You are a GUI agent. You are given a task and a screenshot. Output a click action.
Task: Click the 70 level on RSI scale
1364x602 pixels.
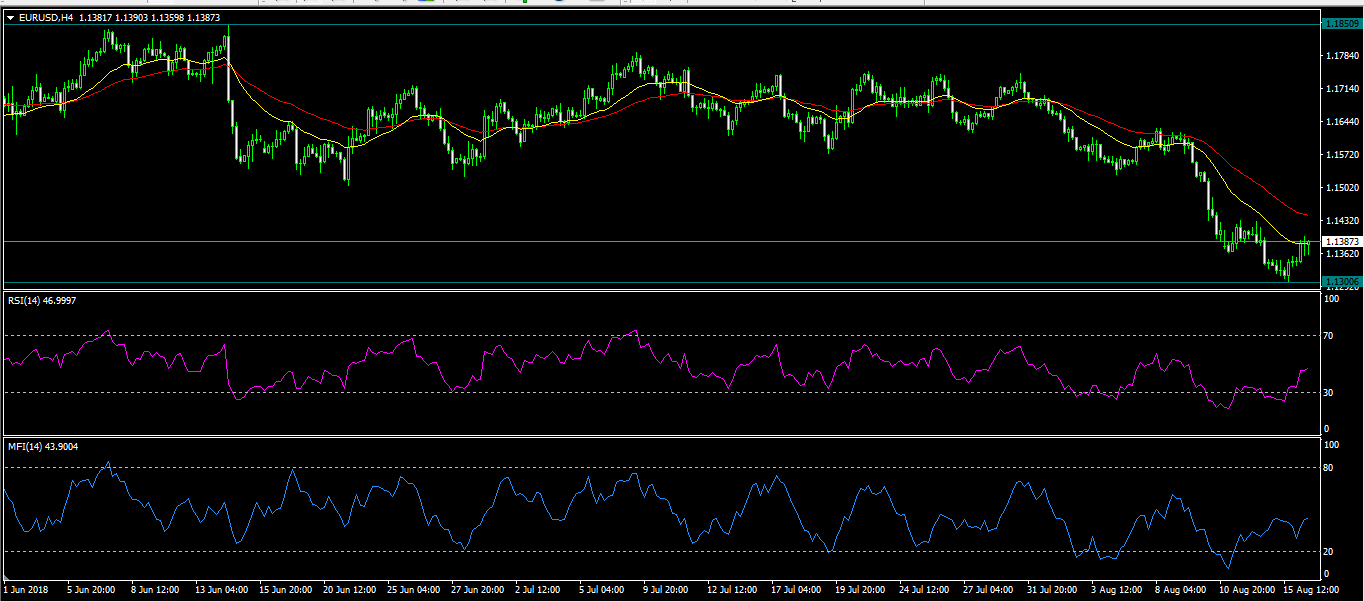pyautogui.click(x=1329, y=336)
